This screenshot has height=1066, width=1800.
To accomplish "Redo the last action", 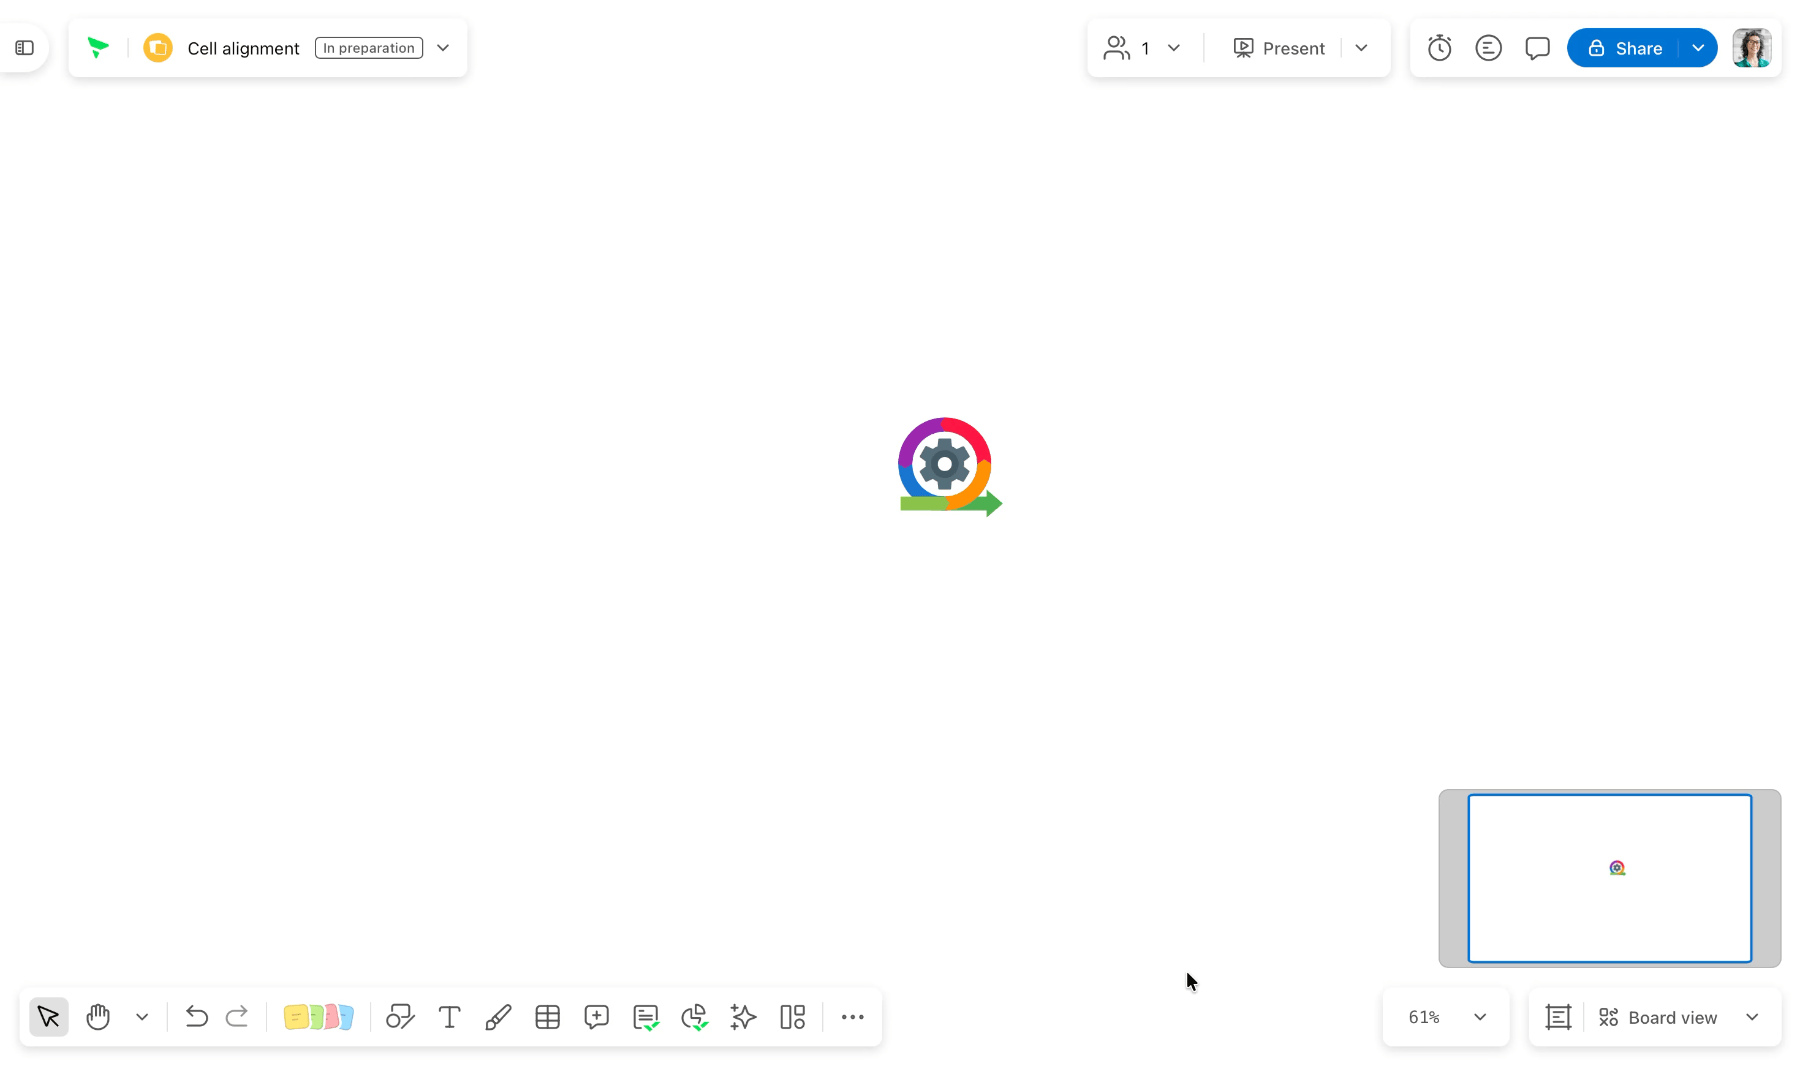I will point(237,1017).
